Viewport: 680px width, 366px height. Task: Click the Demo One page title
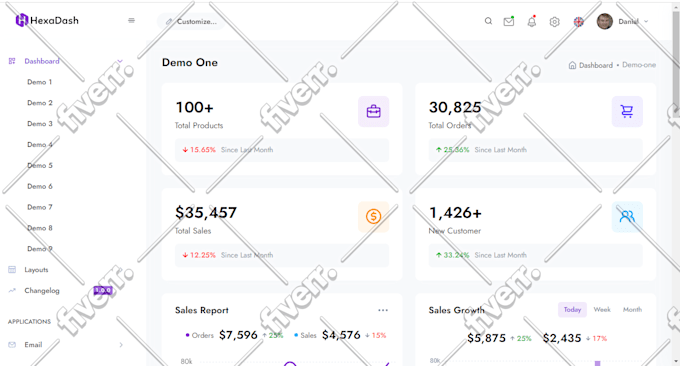pyautogui.click(x=190, y=62)
